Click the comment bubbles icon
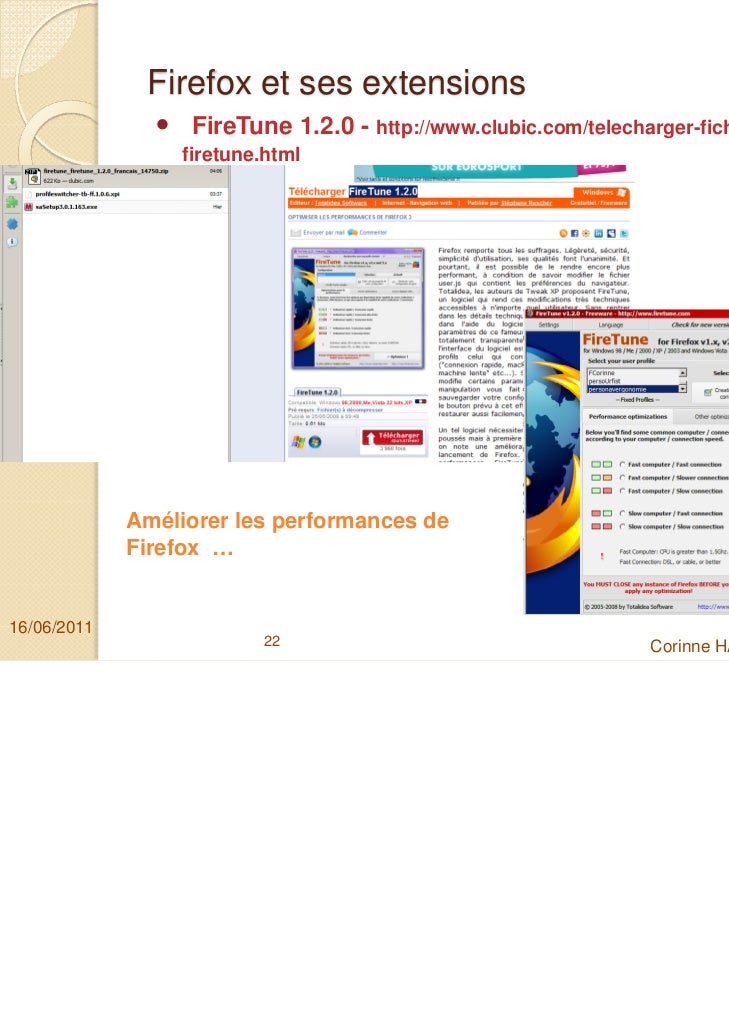The width and height of the screenshot is (729, 1030). [353, 233]
